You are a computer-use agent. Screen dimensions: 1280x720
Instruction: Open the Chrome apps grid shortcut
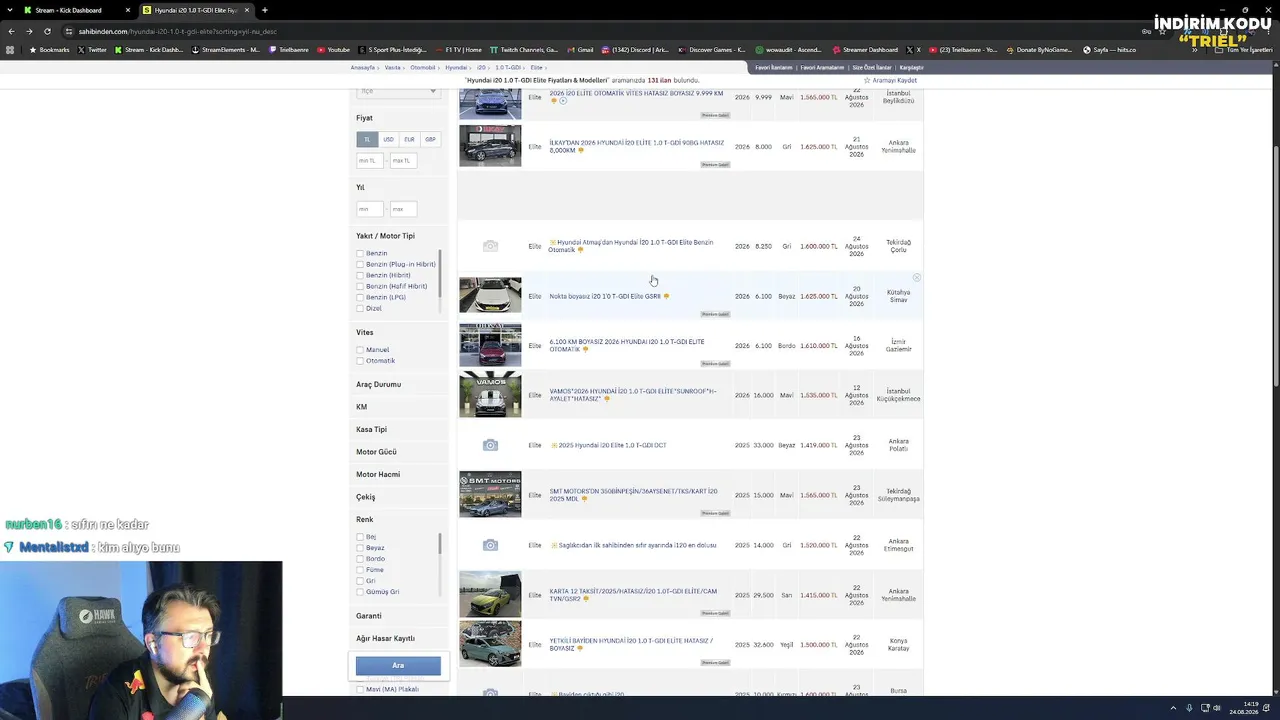click(x=11, y=50)
